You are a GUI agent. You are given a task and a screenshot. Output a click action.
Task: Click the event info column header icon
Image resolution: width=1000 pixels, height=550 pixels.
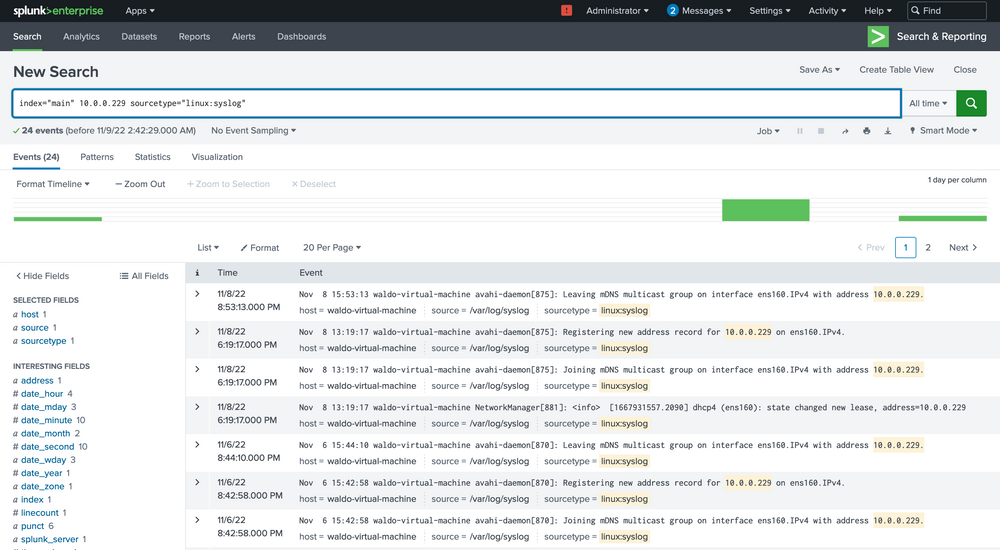(197, 272)
